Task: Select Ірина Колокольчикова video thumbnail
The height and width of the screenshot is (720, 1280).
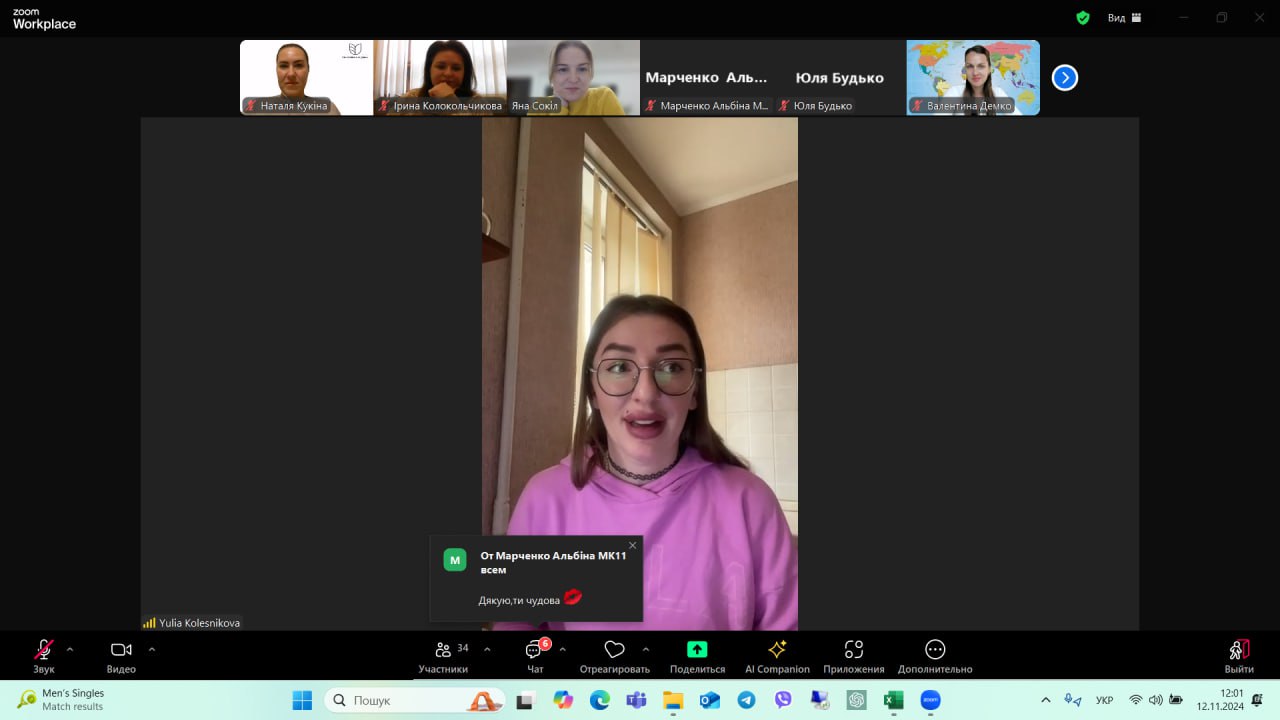Action: click(440, 78)
